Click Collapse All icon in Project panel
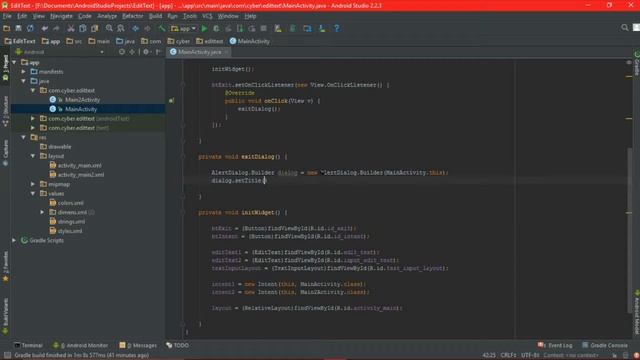 (x=132, y=52)
